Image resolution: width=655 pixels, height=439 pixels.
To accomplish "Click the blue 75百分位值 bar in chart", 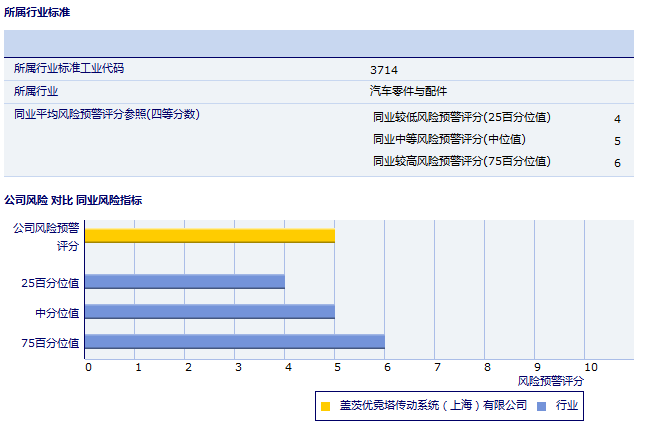I will coord(235,342).
